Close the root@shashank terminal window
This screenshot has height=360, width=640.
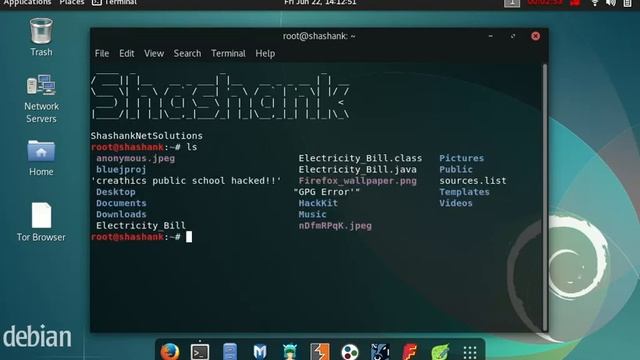[536, 36]
